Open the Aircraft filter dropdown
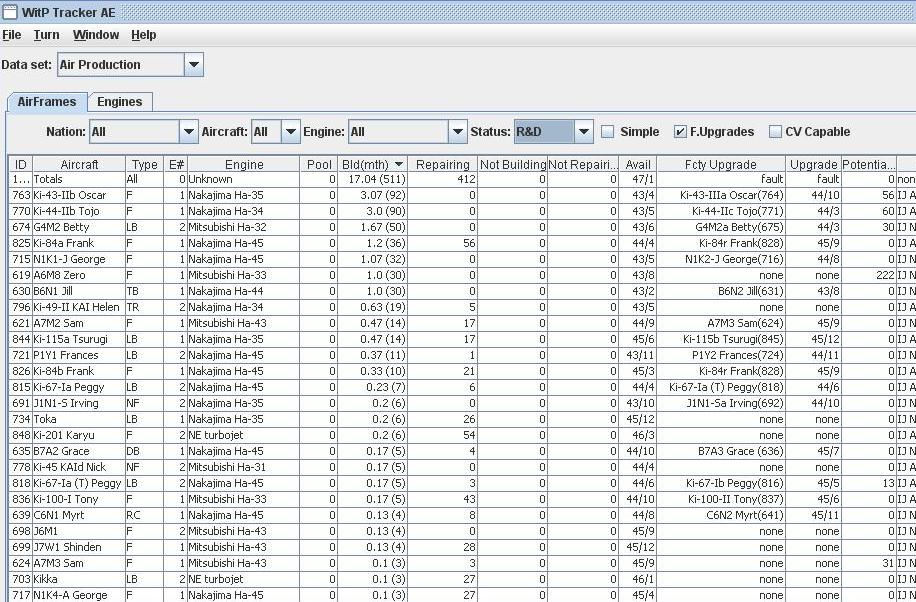 coord(290,132)
